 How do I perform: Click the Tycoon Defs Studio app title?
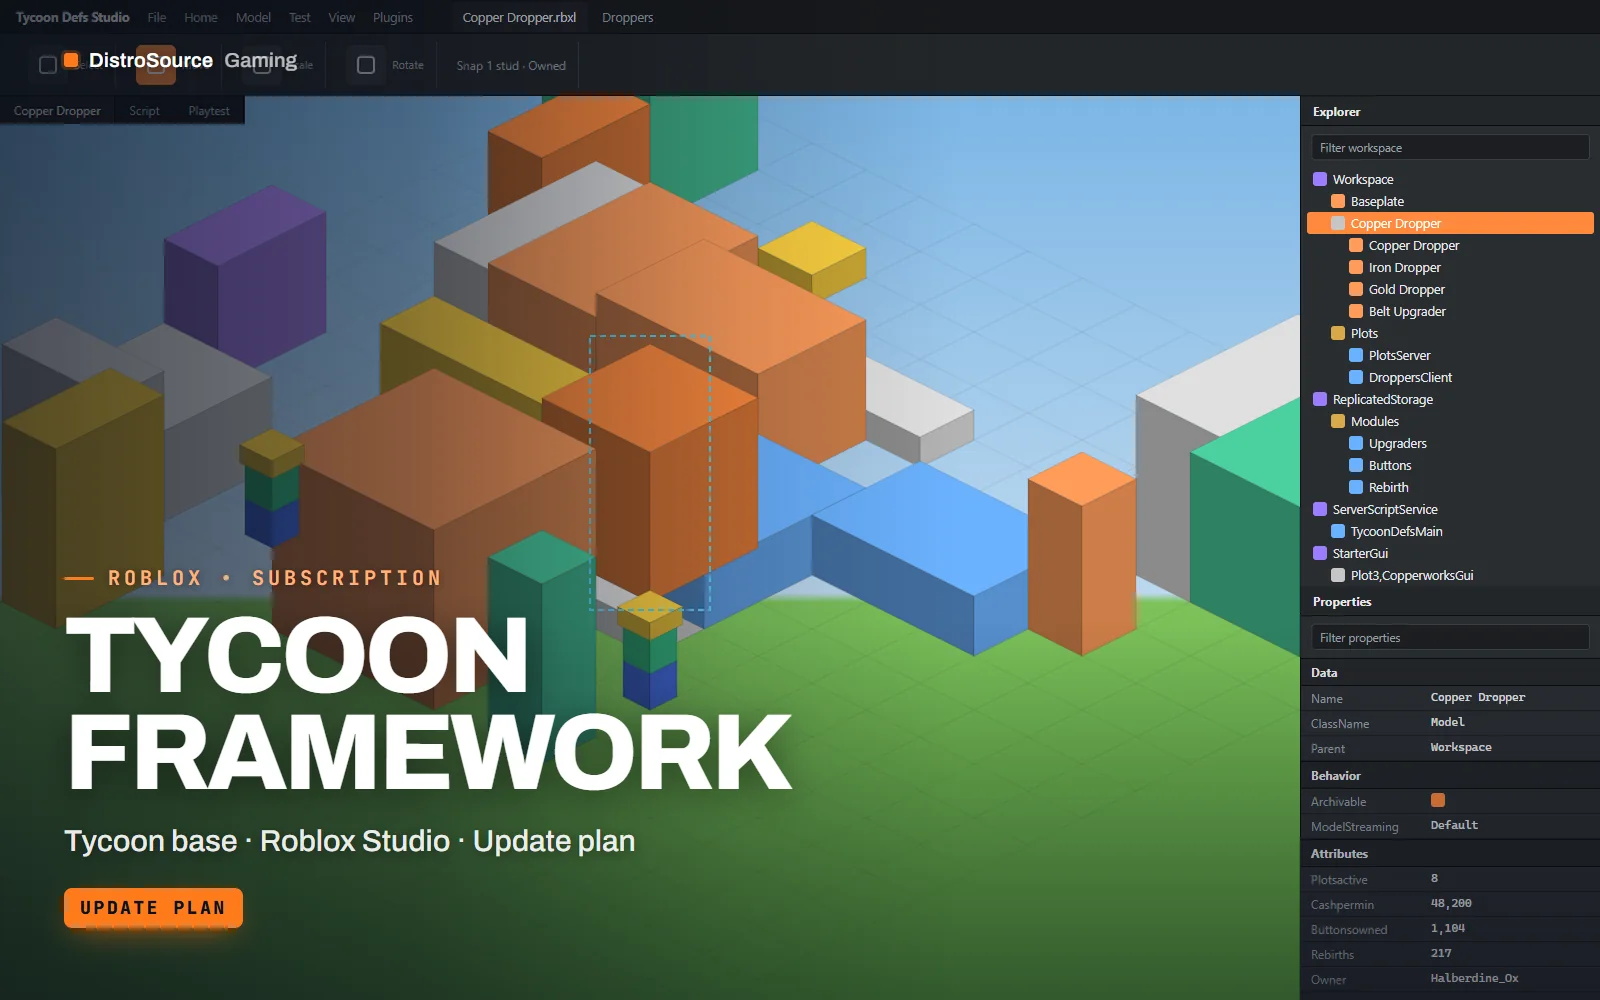click(x=72, y=17)
